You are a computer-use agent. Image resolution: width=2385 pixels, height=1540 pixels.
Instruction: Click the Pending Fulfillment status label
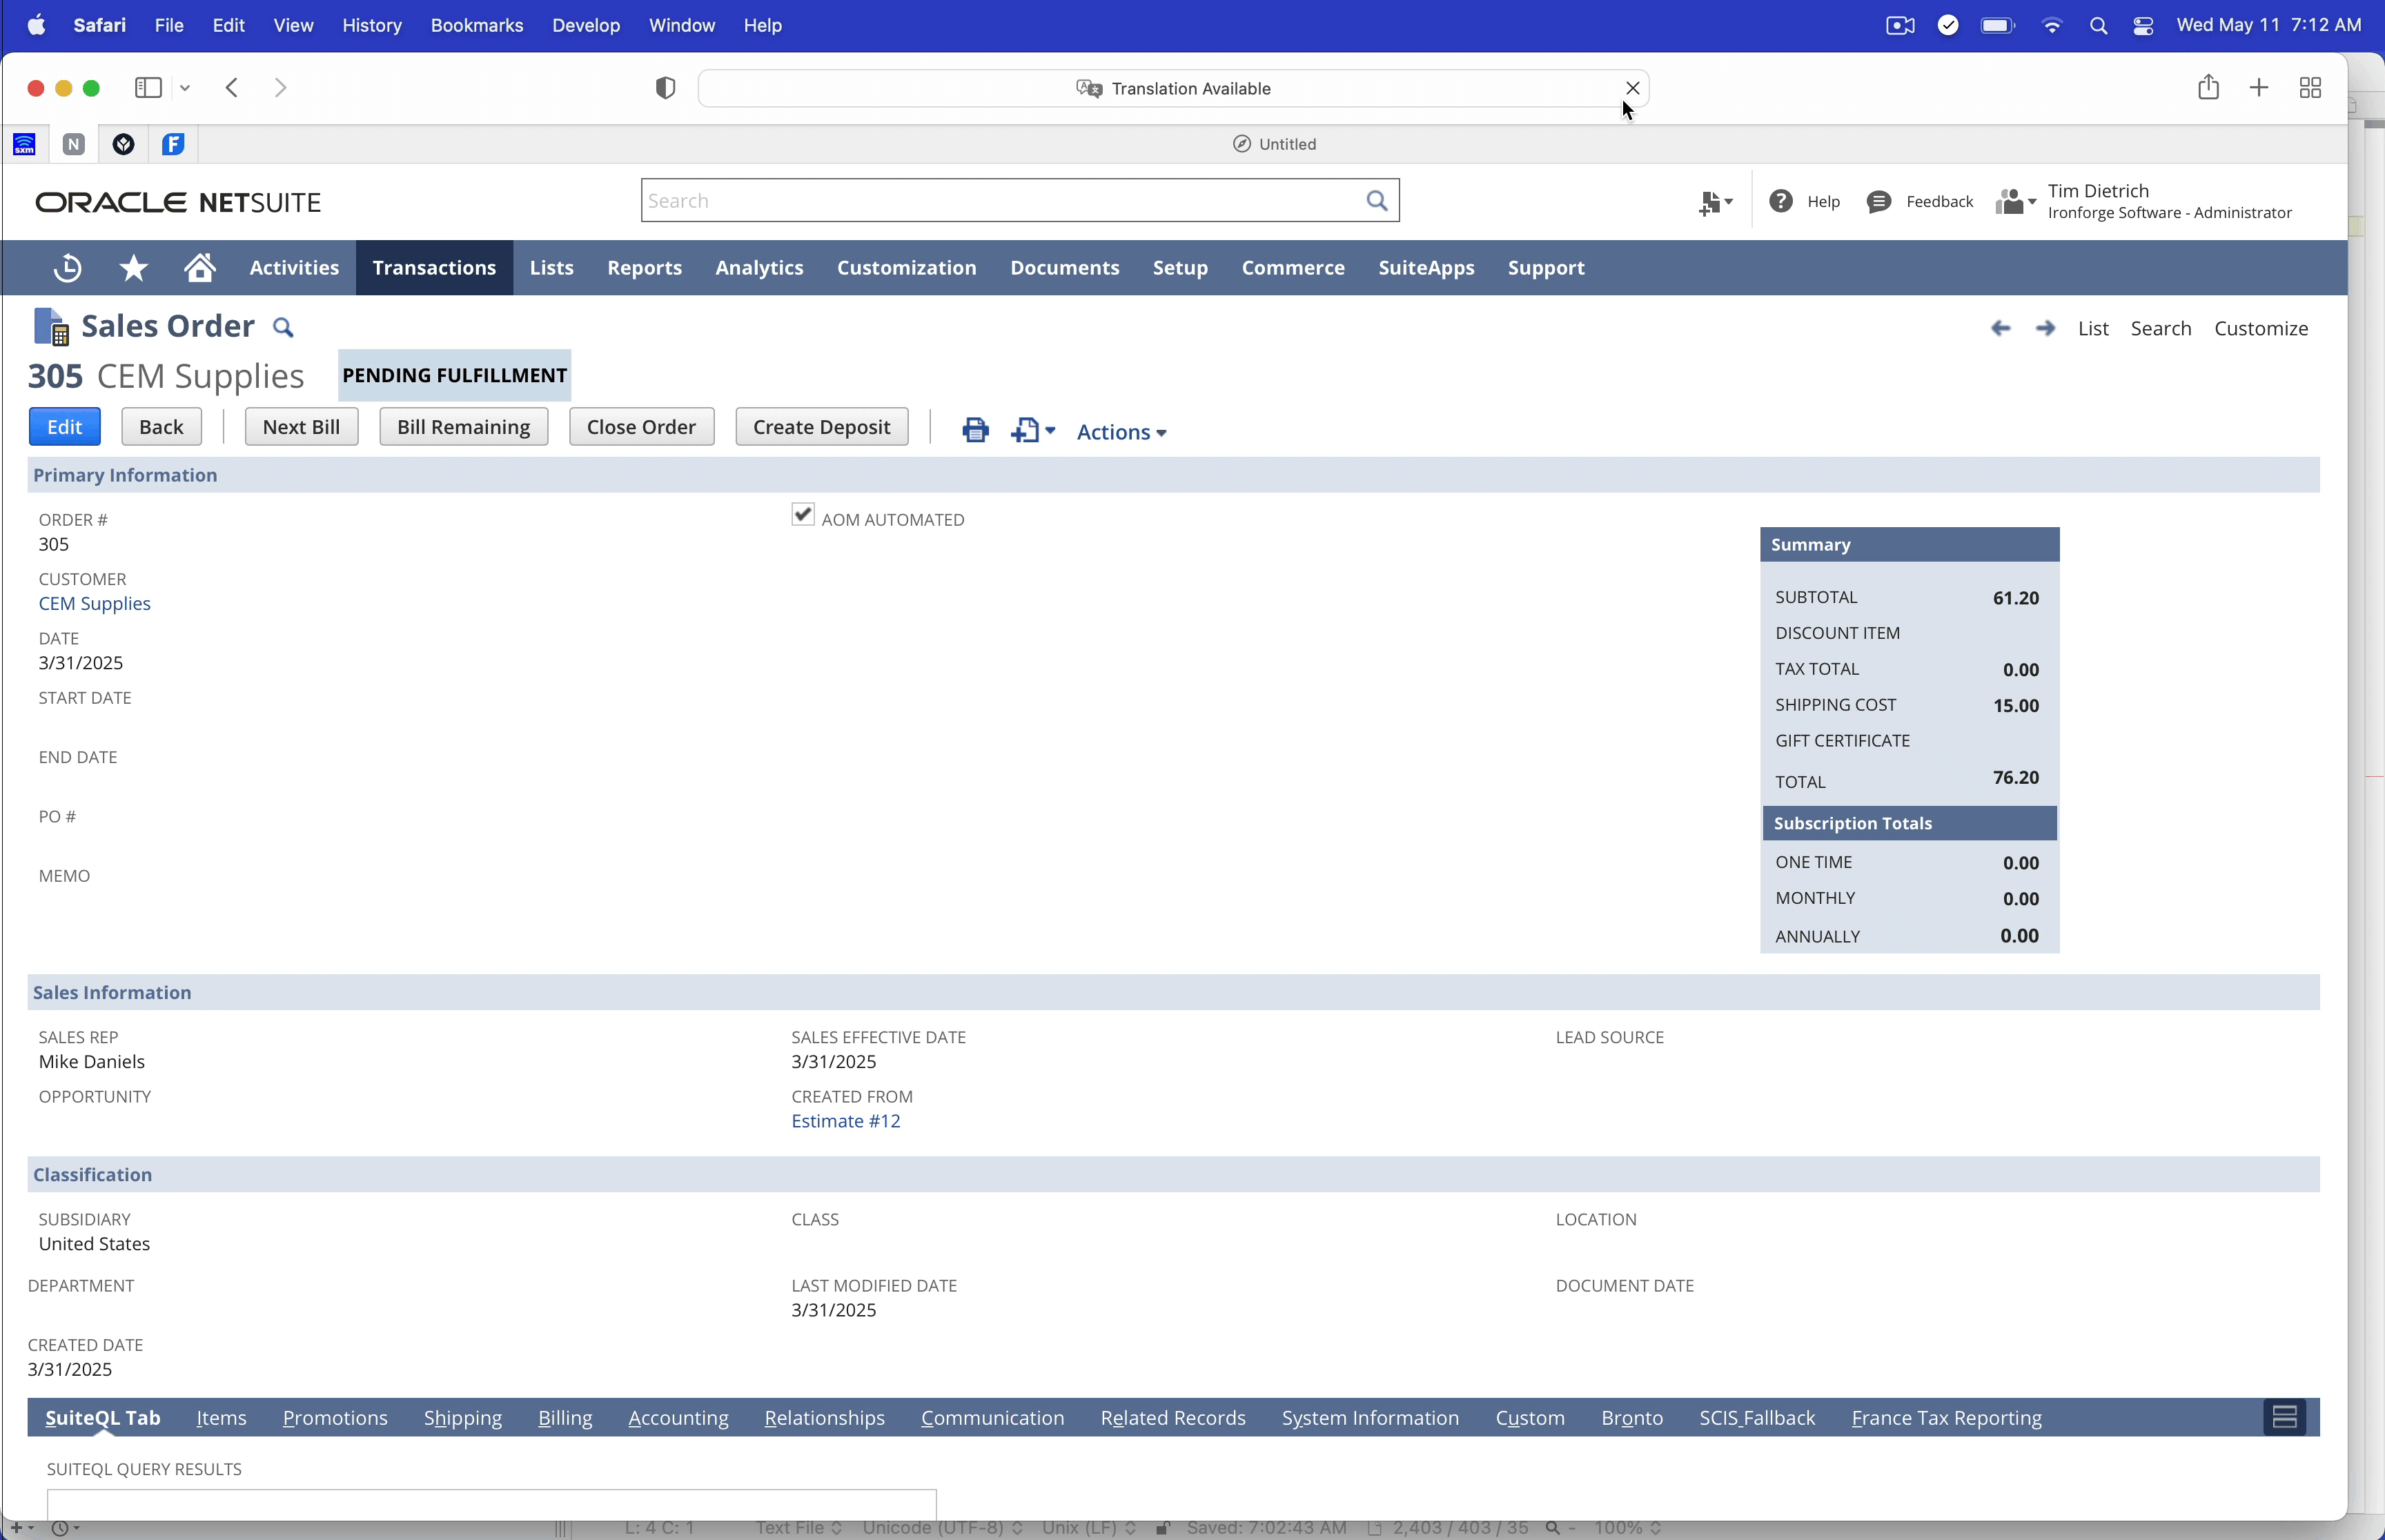point(454,375)
